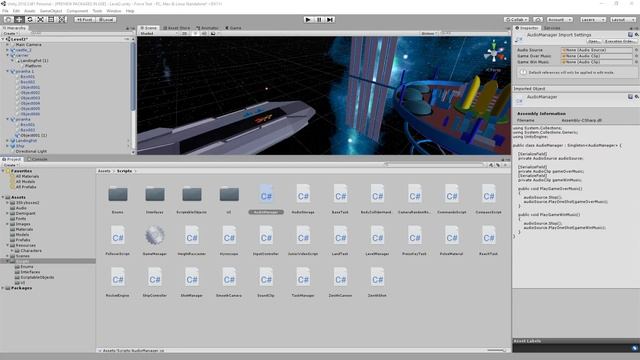Adjust the project icon size slider

[496, 350]
